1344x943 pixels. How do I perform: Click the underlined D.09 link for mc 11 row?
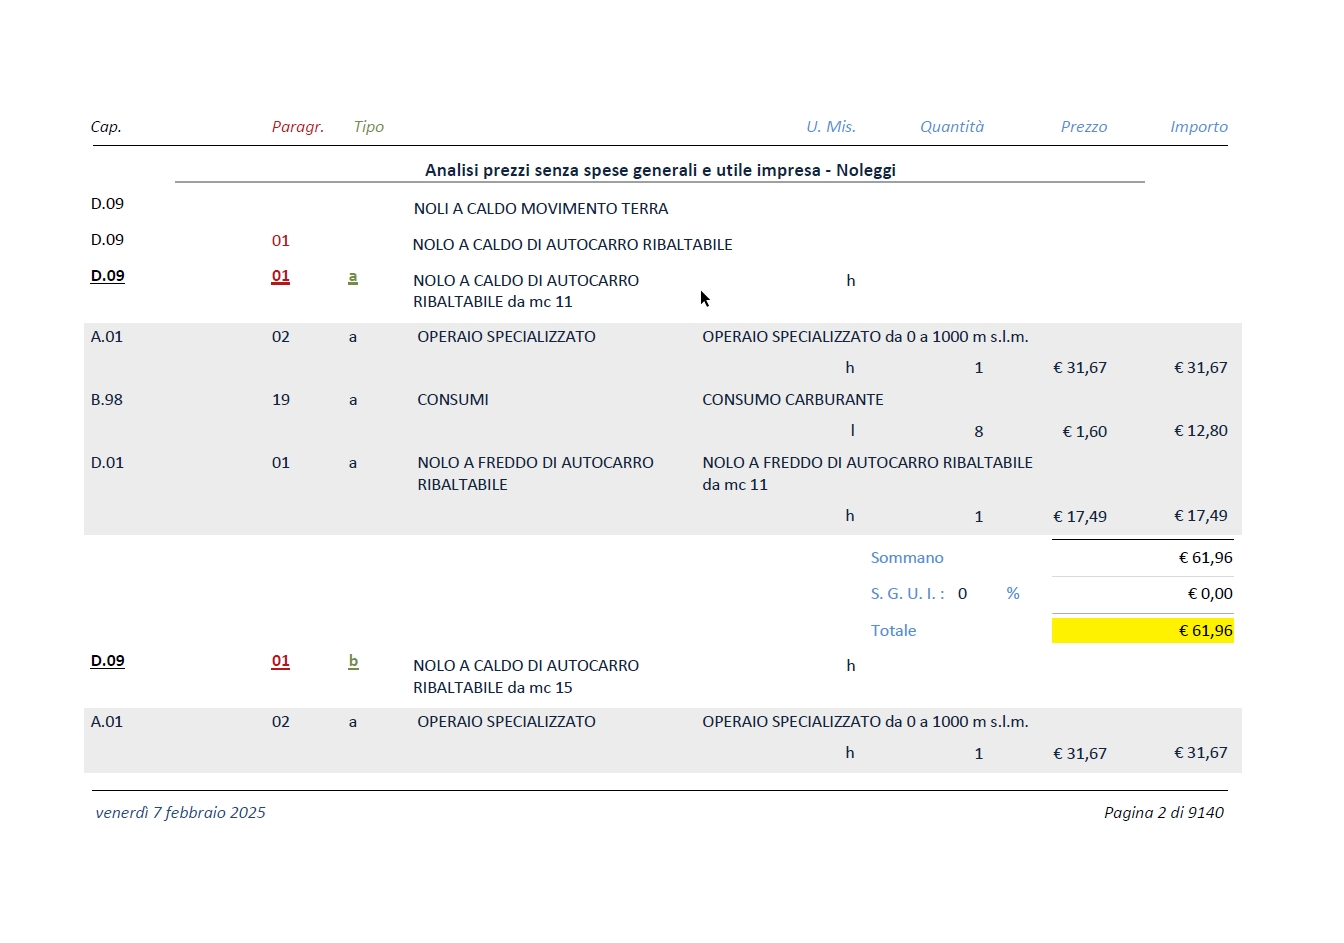[x=108, y=276]
